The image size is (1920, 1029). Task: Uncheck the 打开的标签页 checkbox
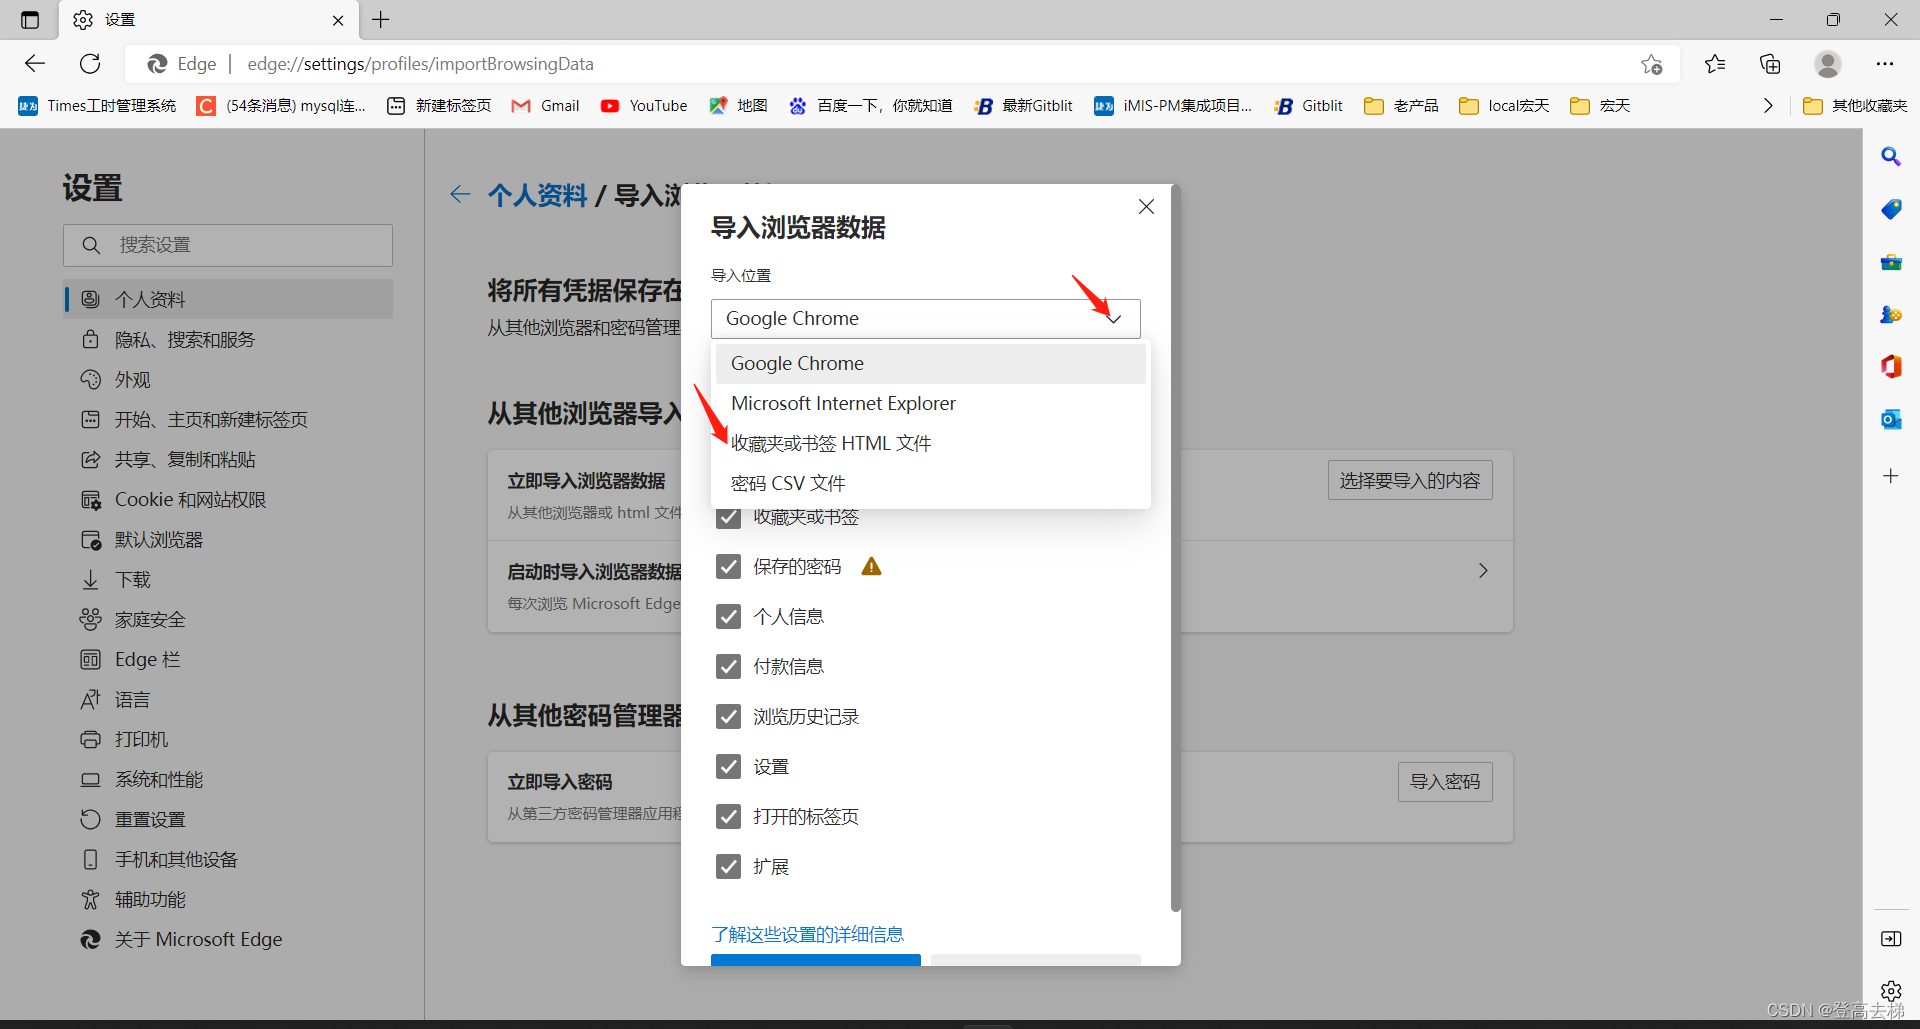729,817
